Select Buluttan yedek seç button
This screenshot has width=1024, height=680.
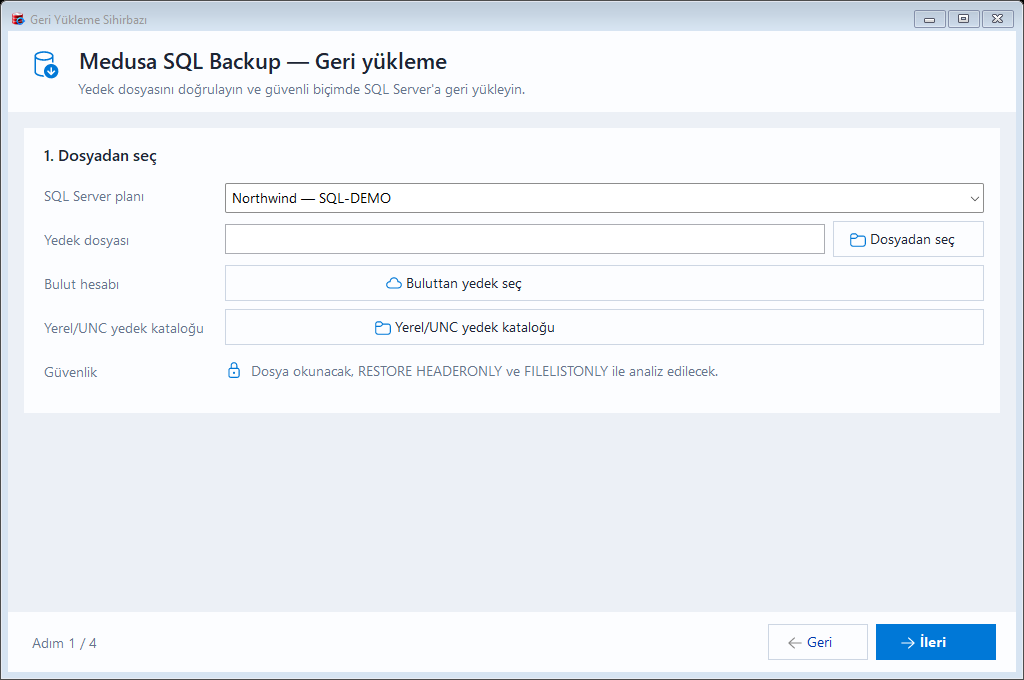point(604,283)
